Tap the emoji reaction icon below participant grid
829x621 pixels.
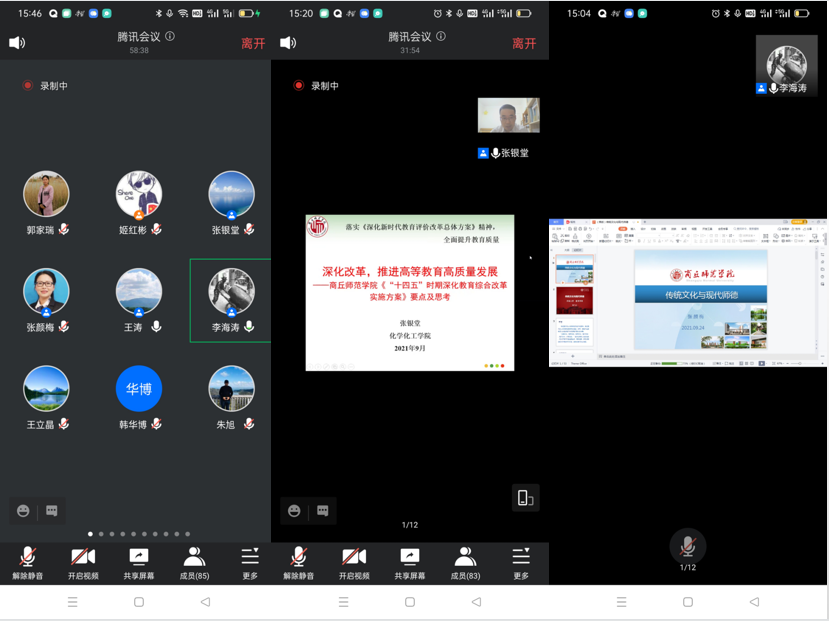pyautogui.click(x=24, y=511)
